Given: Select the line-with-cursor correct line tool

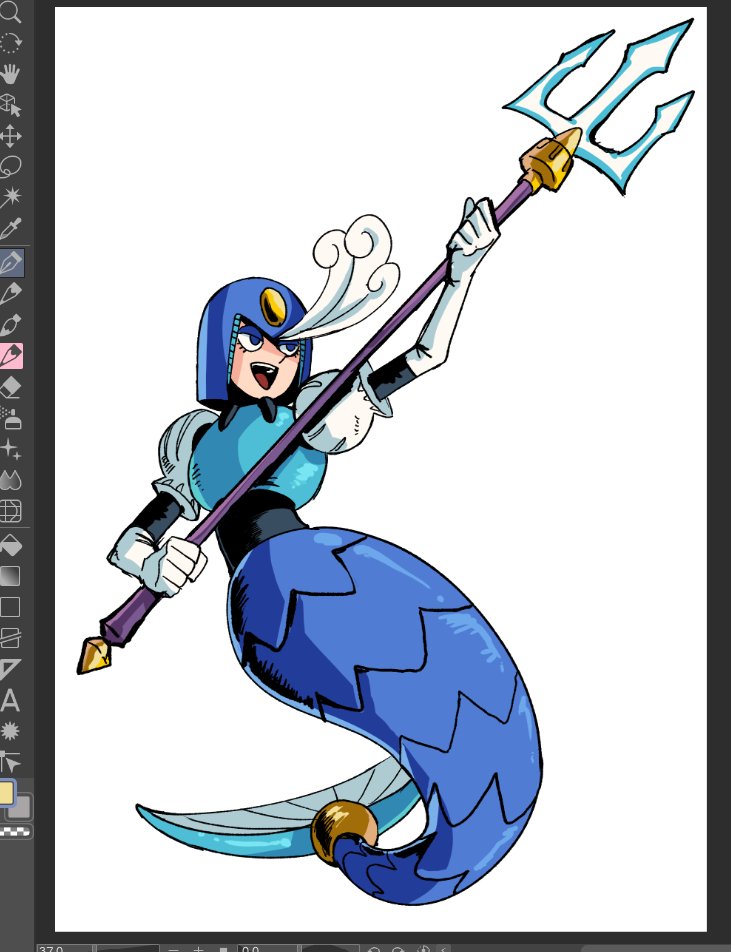Looking at the screenshot, I should 10,762.
